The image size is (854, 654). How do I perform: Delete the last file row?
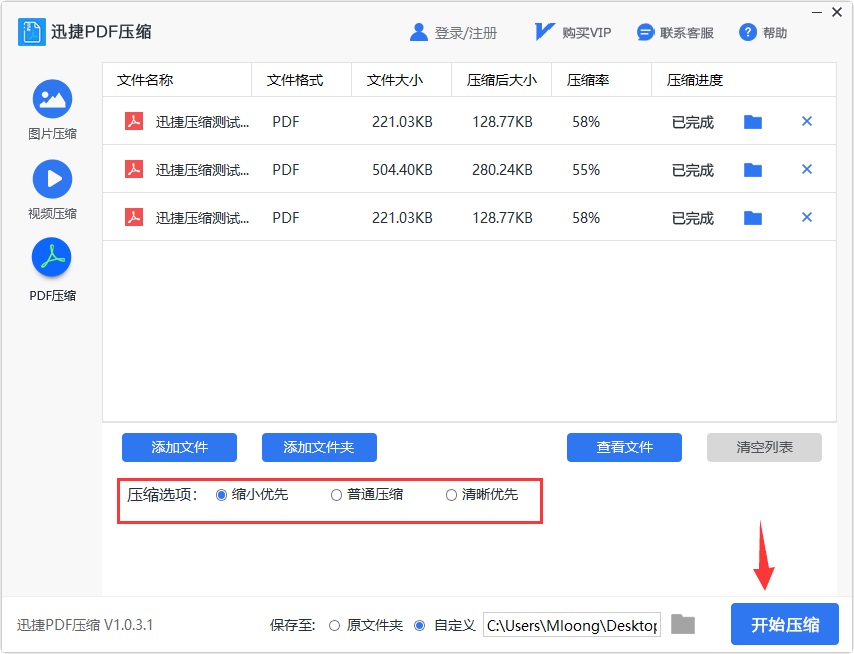tap(807, 217)
